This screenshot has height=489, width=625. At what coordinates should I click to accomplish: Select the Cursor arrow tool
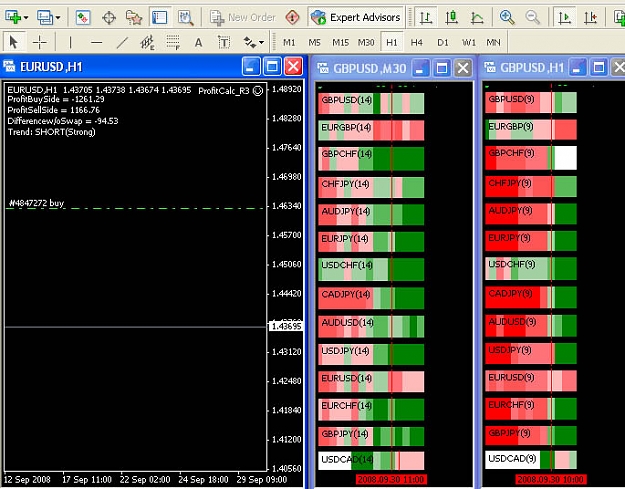[14, 42]
